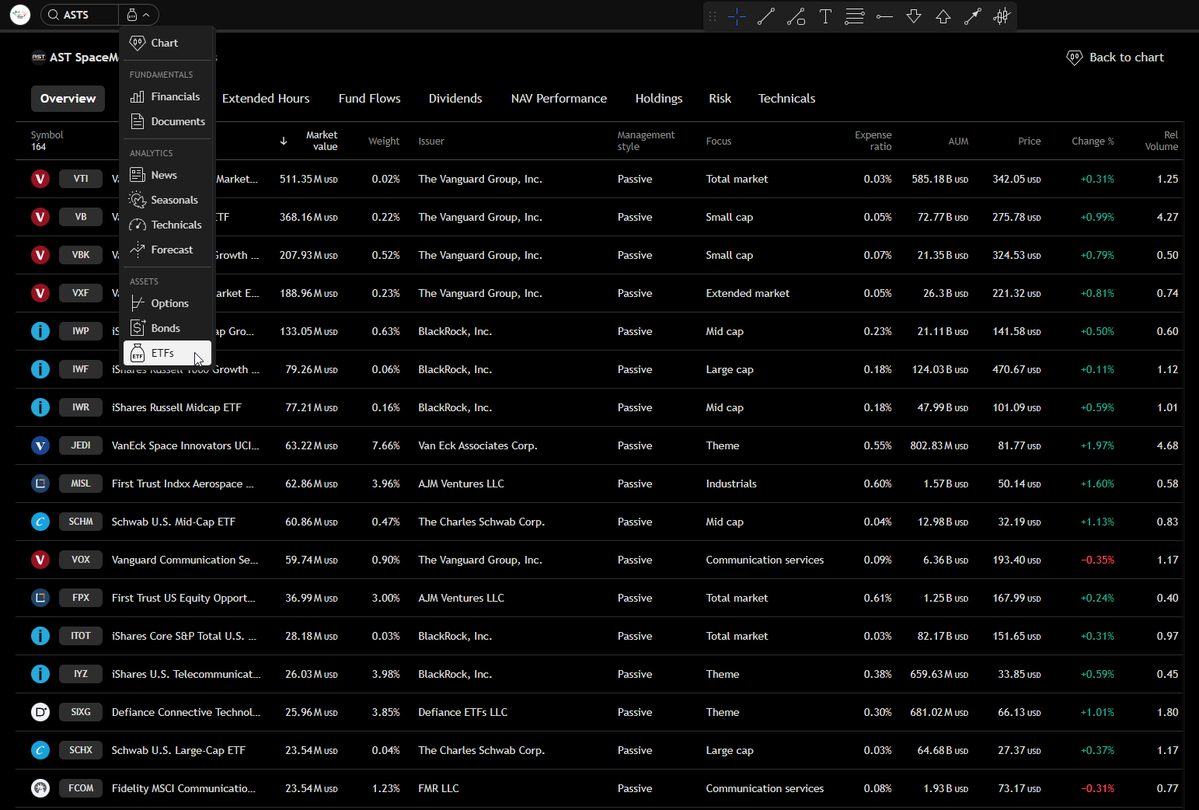
Task: Open Schwab U.S. Large-Cap ETF row
Action: tap(600, 750)
